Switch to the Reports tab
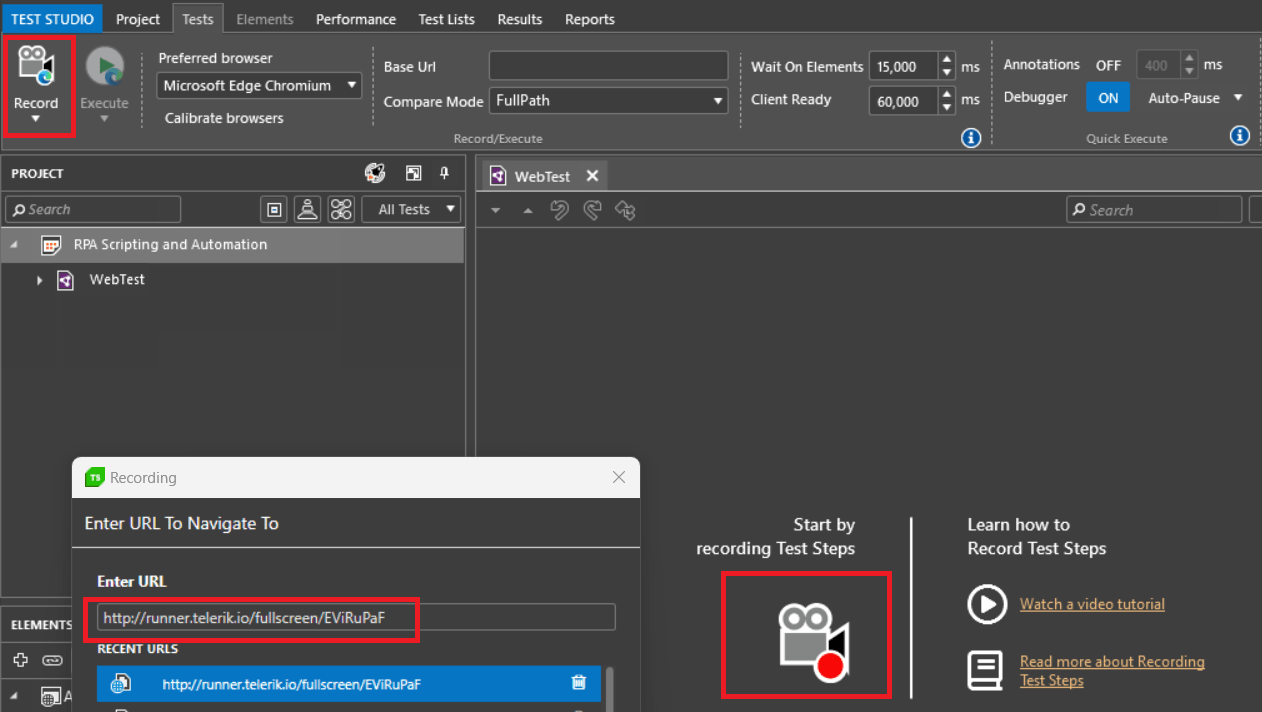The width and height of the screenshot is (1262, 712). (590, 19)
